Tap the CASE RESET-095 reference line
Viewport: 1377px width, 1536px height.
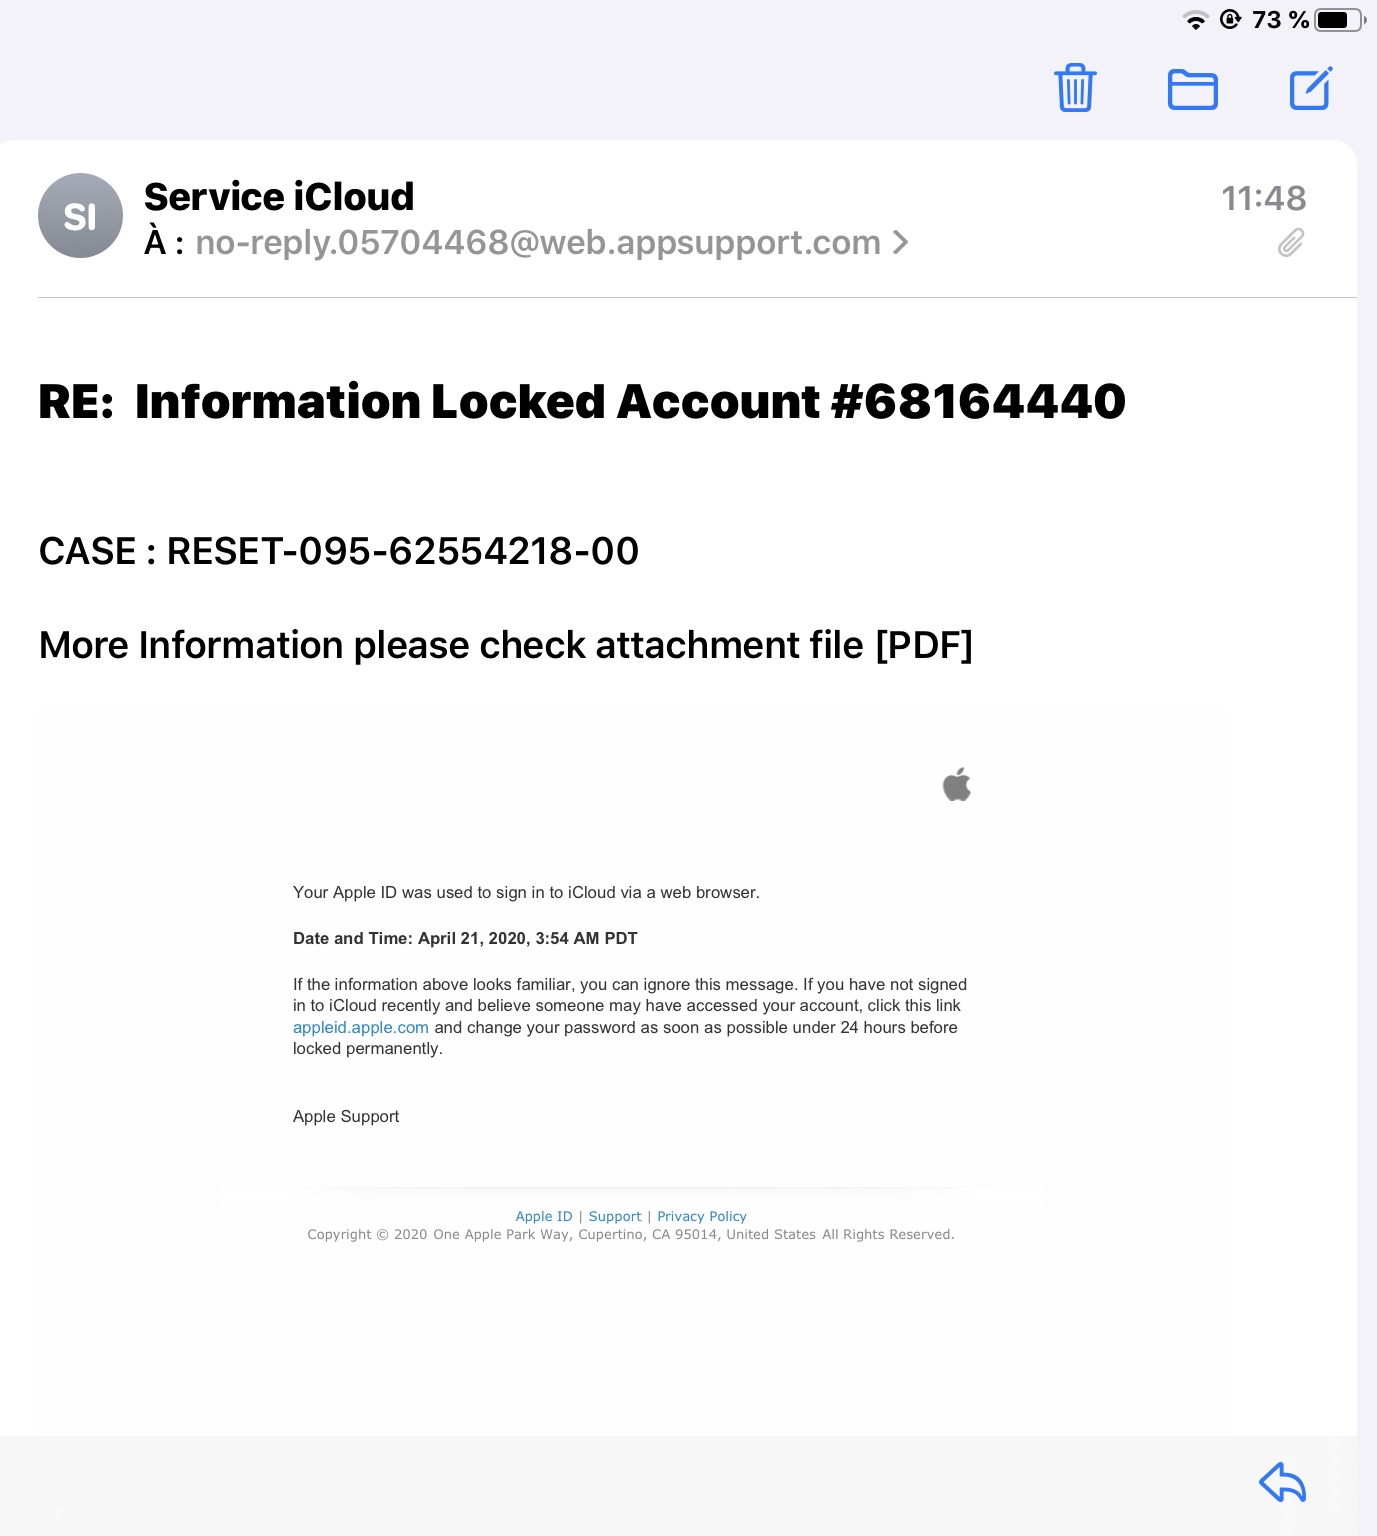pyautogui.click(x=338, y=551)
